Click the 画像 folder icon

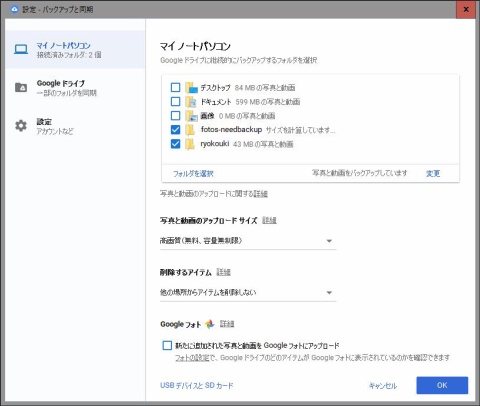191,116
